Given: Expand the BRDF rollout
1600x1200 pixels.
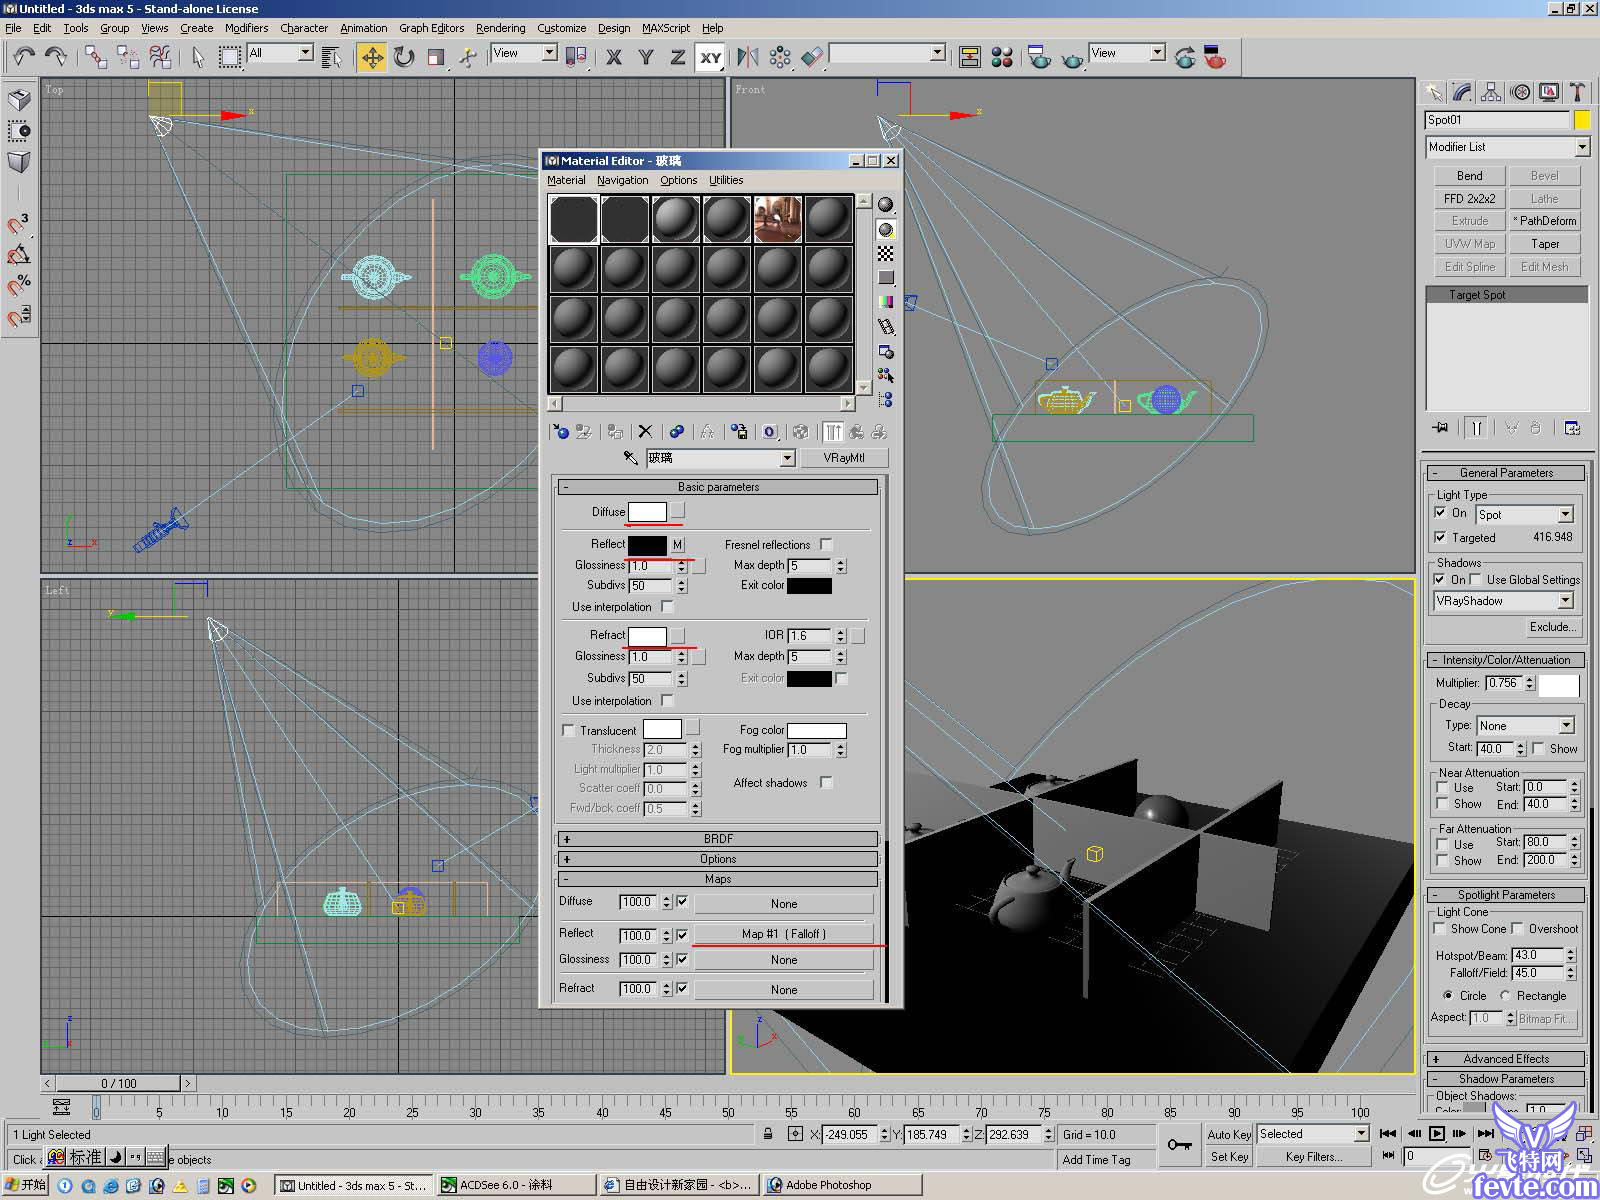Looking at the screenshot, I should pos(718,839).
